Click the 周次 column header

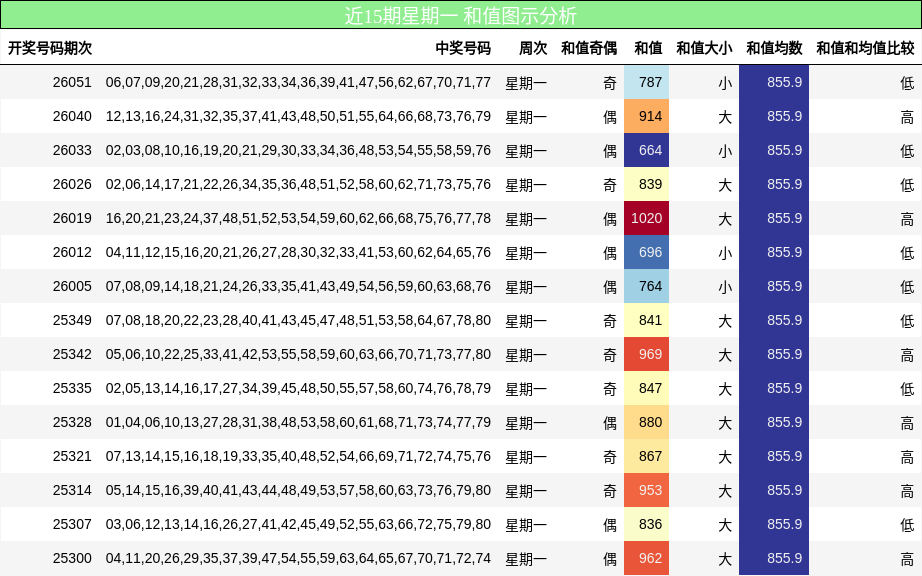tap(531, 45)
